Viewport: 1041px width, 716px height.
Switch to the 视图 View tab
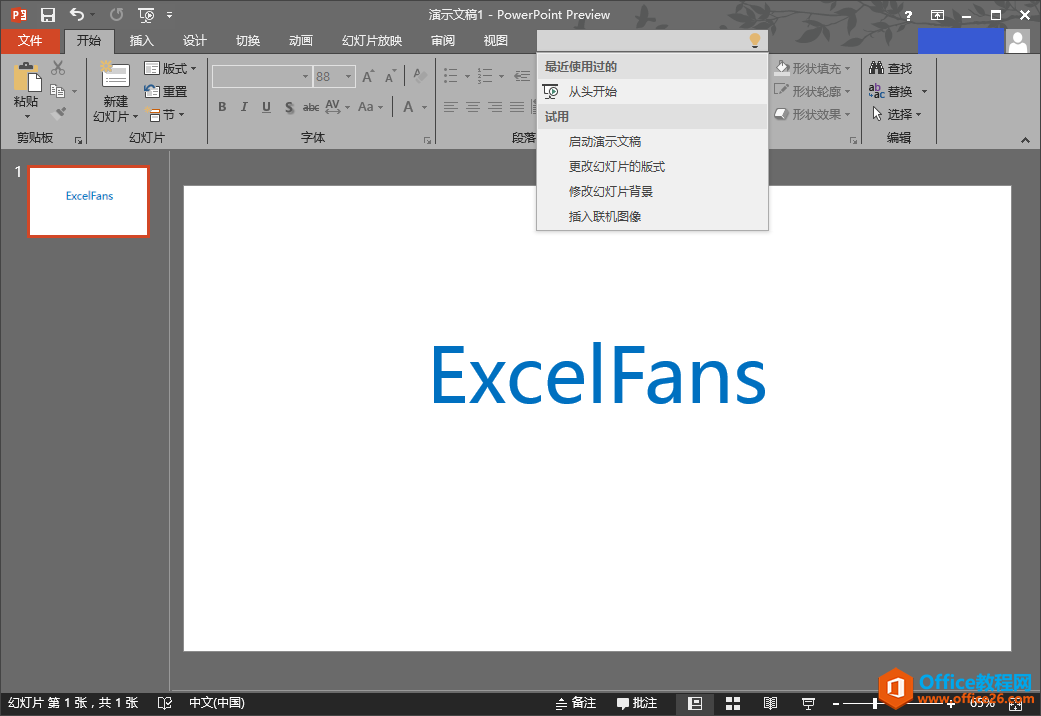[x=496, y=41]
